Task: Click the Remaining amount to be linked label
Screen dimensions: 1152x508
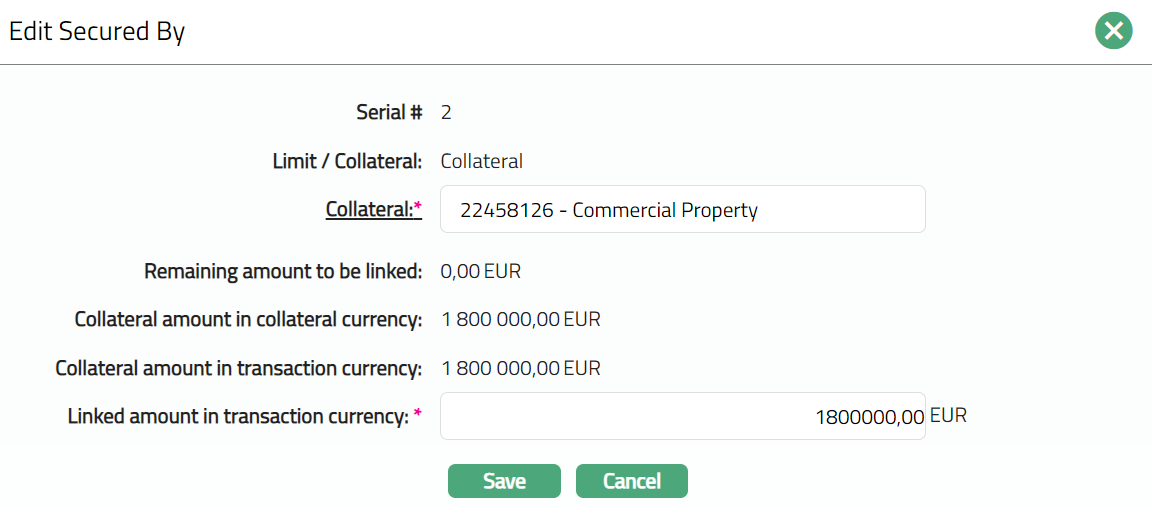Action: coord(283,271)
